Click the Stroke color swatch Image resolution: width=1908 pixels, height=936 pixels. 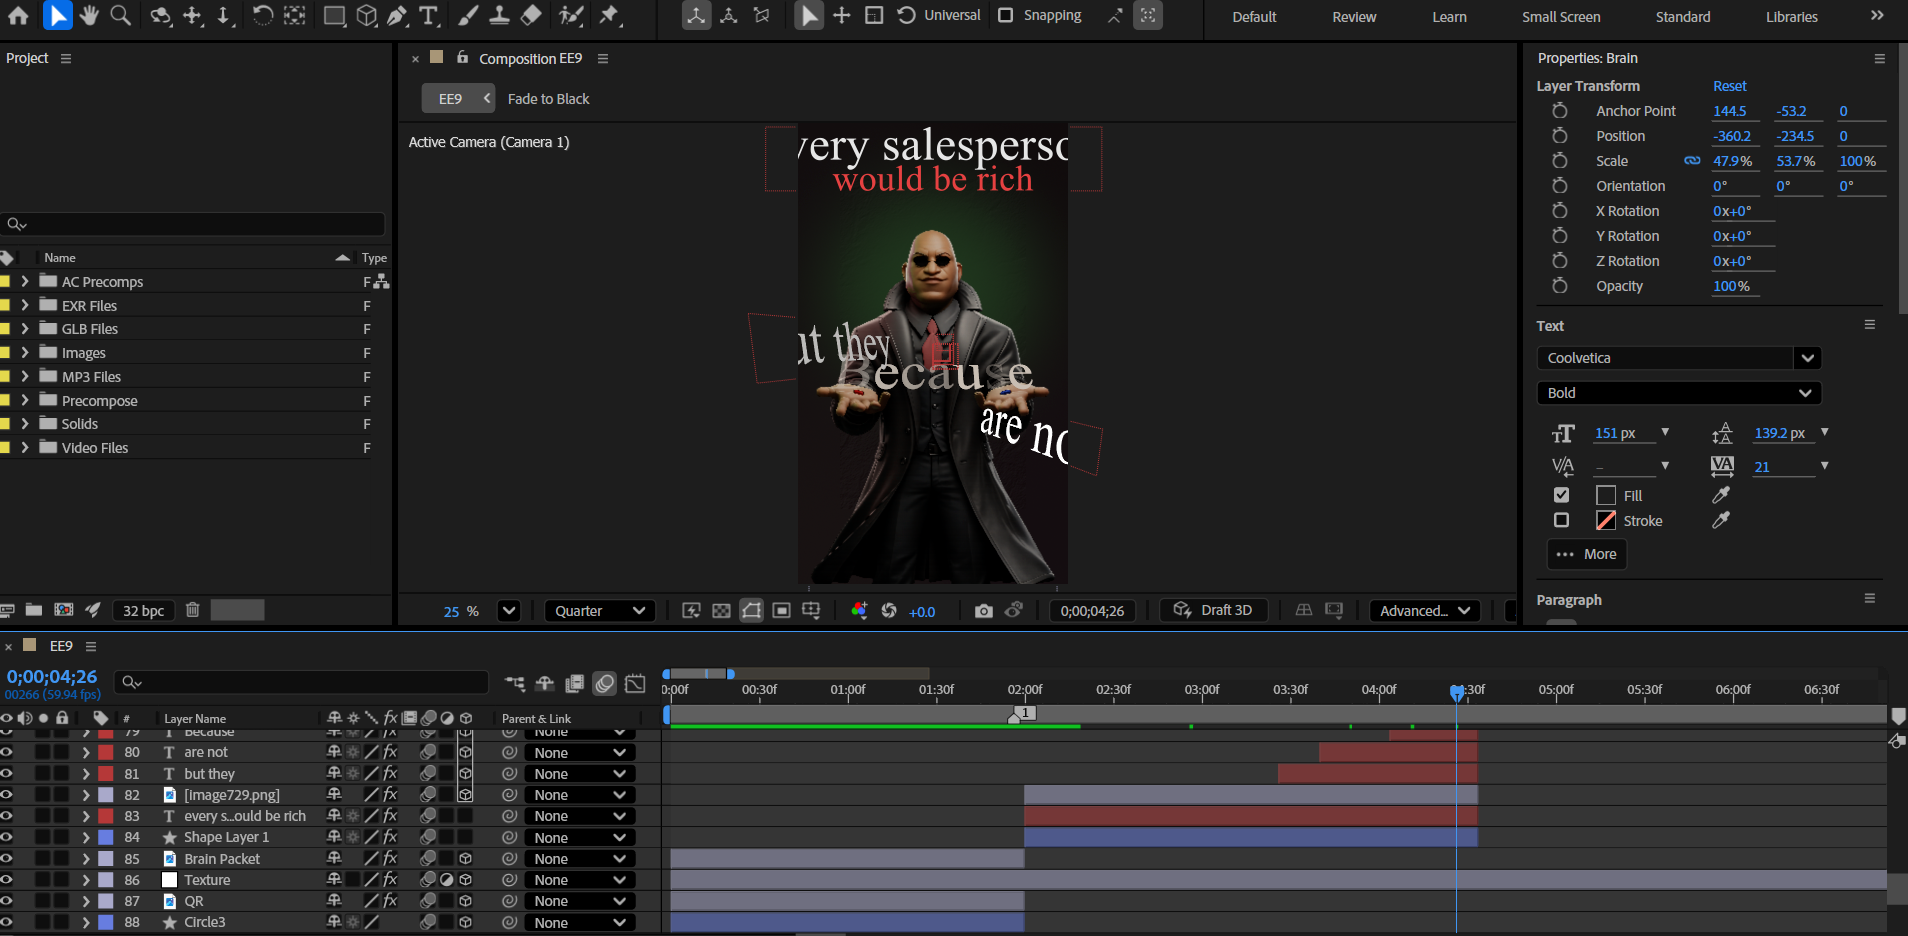tap(1606, 520)
